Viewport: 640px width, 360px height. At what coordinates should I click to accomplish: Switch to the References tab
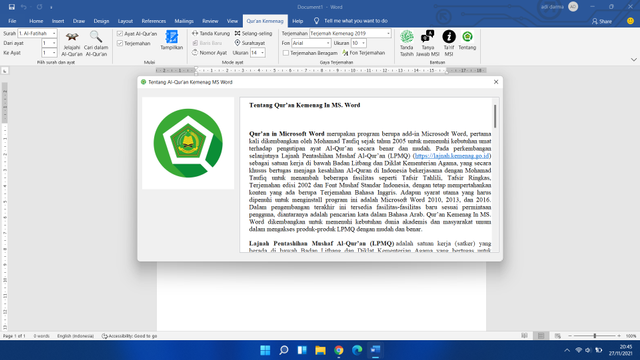pos(153,21)
